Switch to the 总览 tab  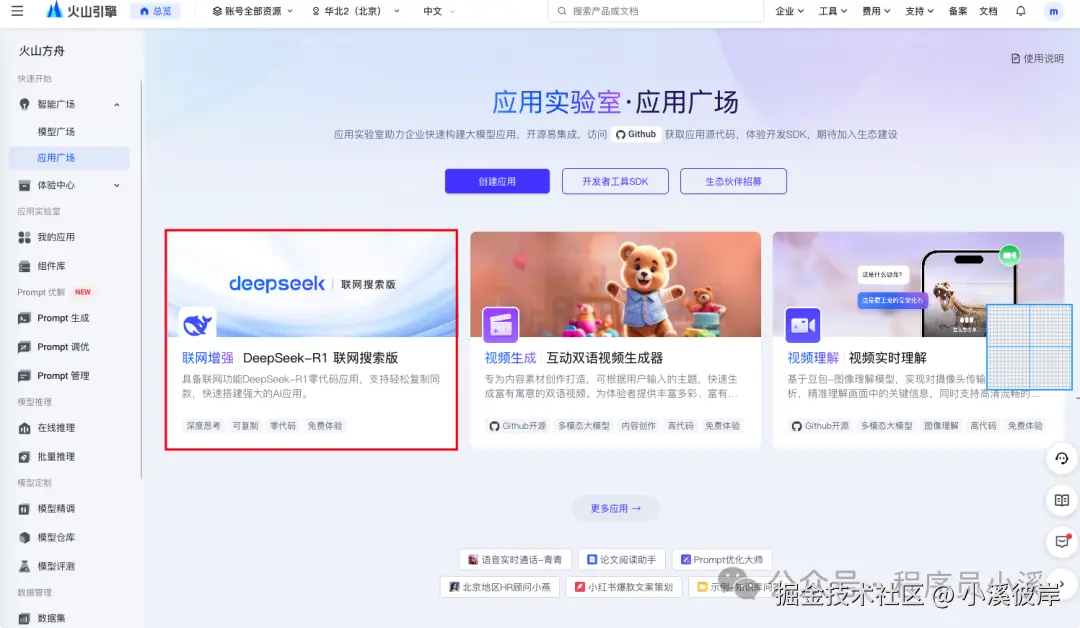(154, 11)
